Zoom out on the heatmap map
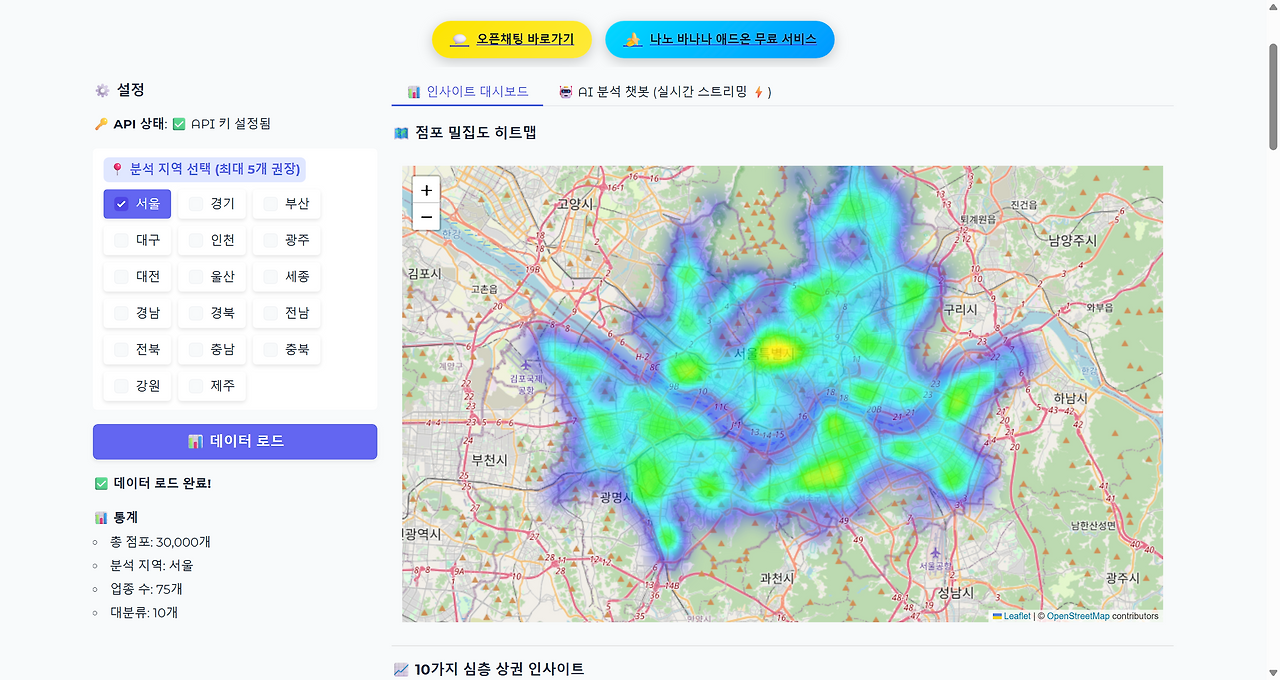This screenshot has width=1280, height=680. click(x=426, y=216)
